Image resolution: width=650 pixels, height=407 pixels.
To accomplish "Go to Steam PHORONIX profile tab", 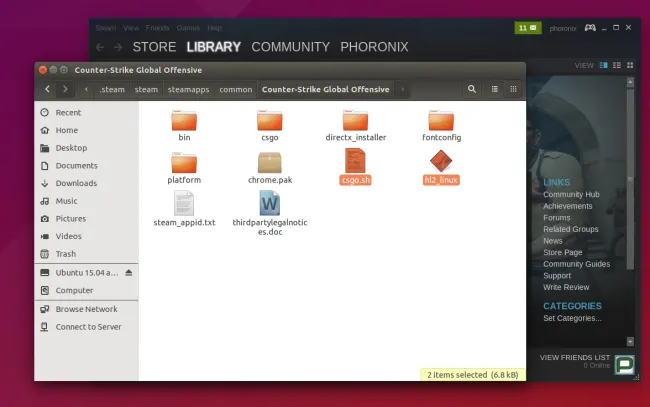I will pyautogui.click(x=374, y=47).
